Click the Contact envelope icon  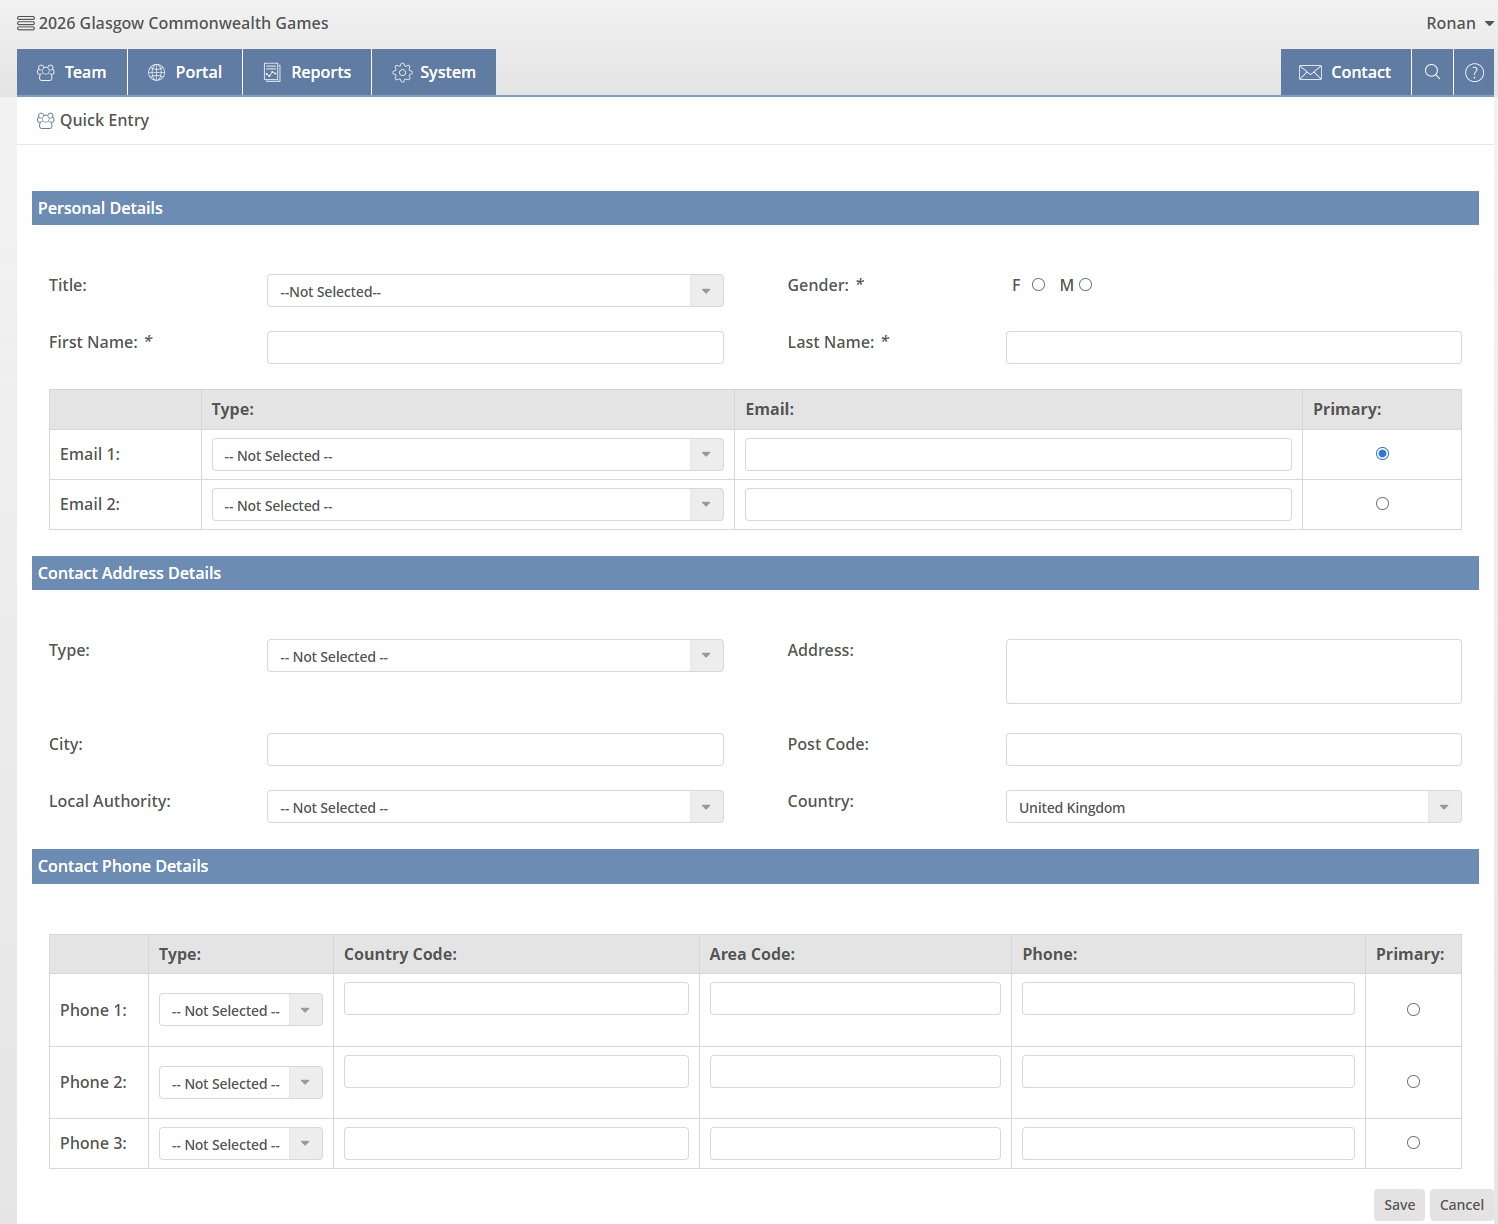(1310, 72)
